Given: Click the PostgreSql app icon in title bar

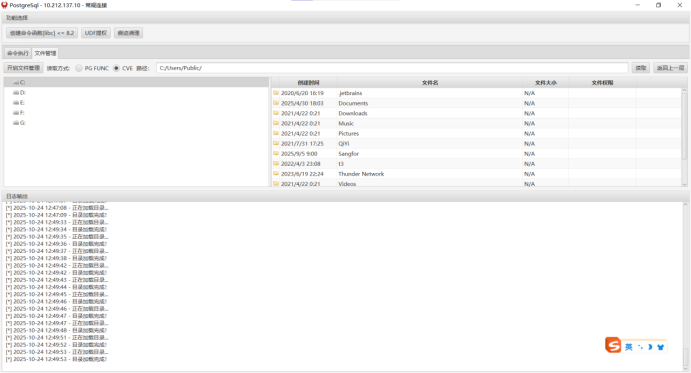Looking at the screenshot, I should tap(4, 5).
